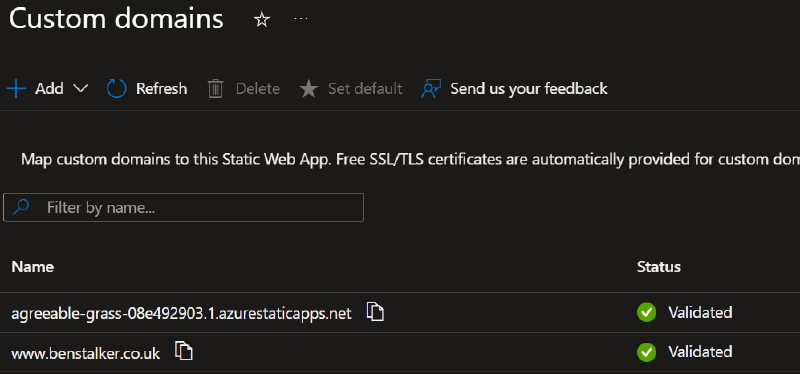Sort by the Status column header

point(659,267)
